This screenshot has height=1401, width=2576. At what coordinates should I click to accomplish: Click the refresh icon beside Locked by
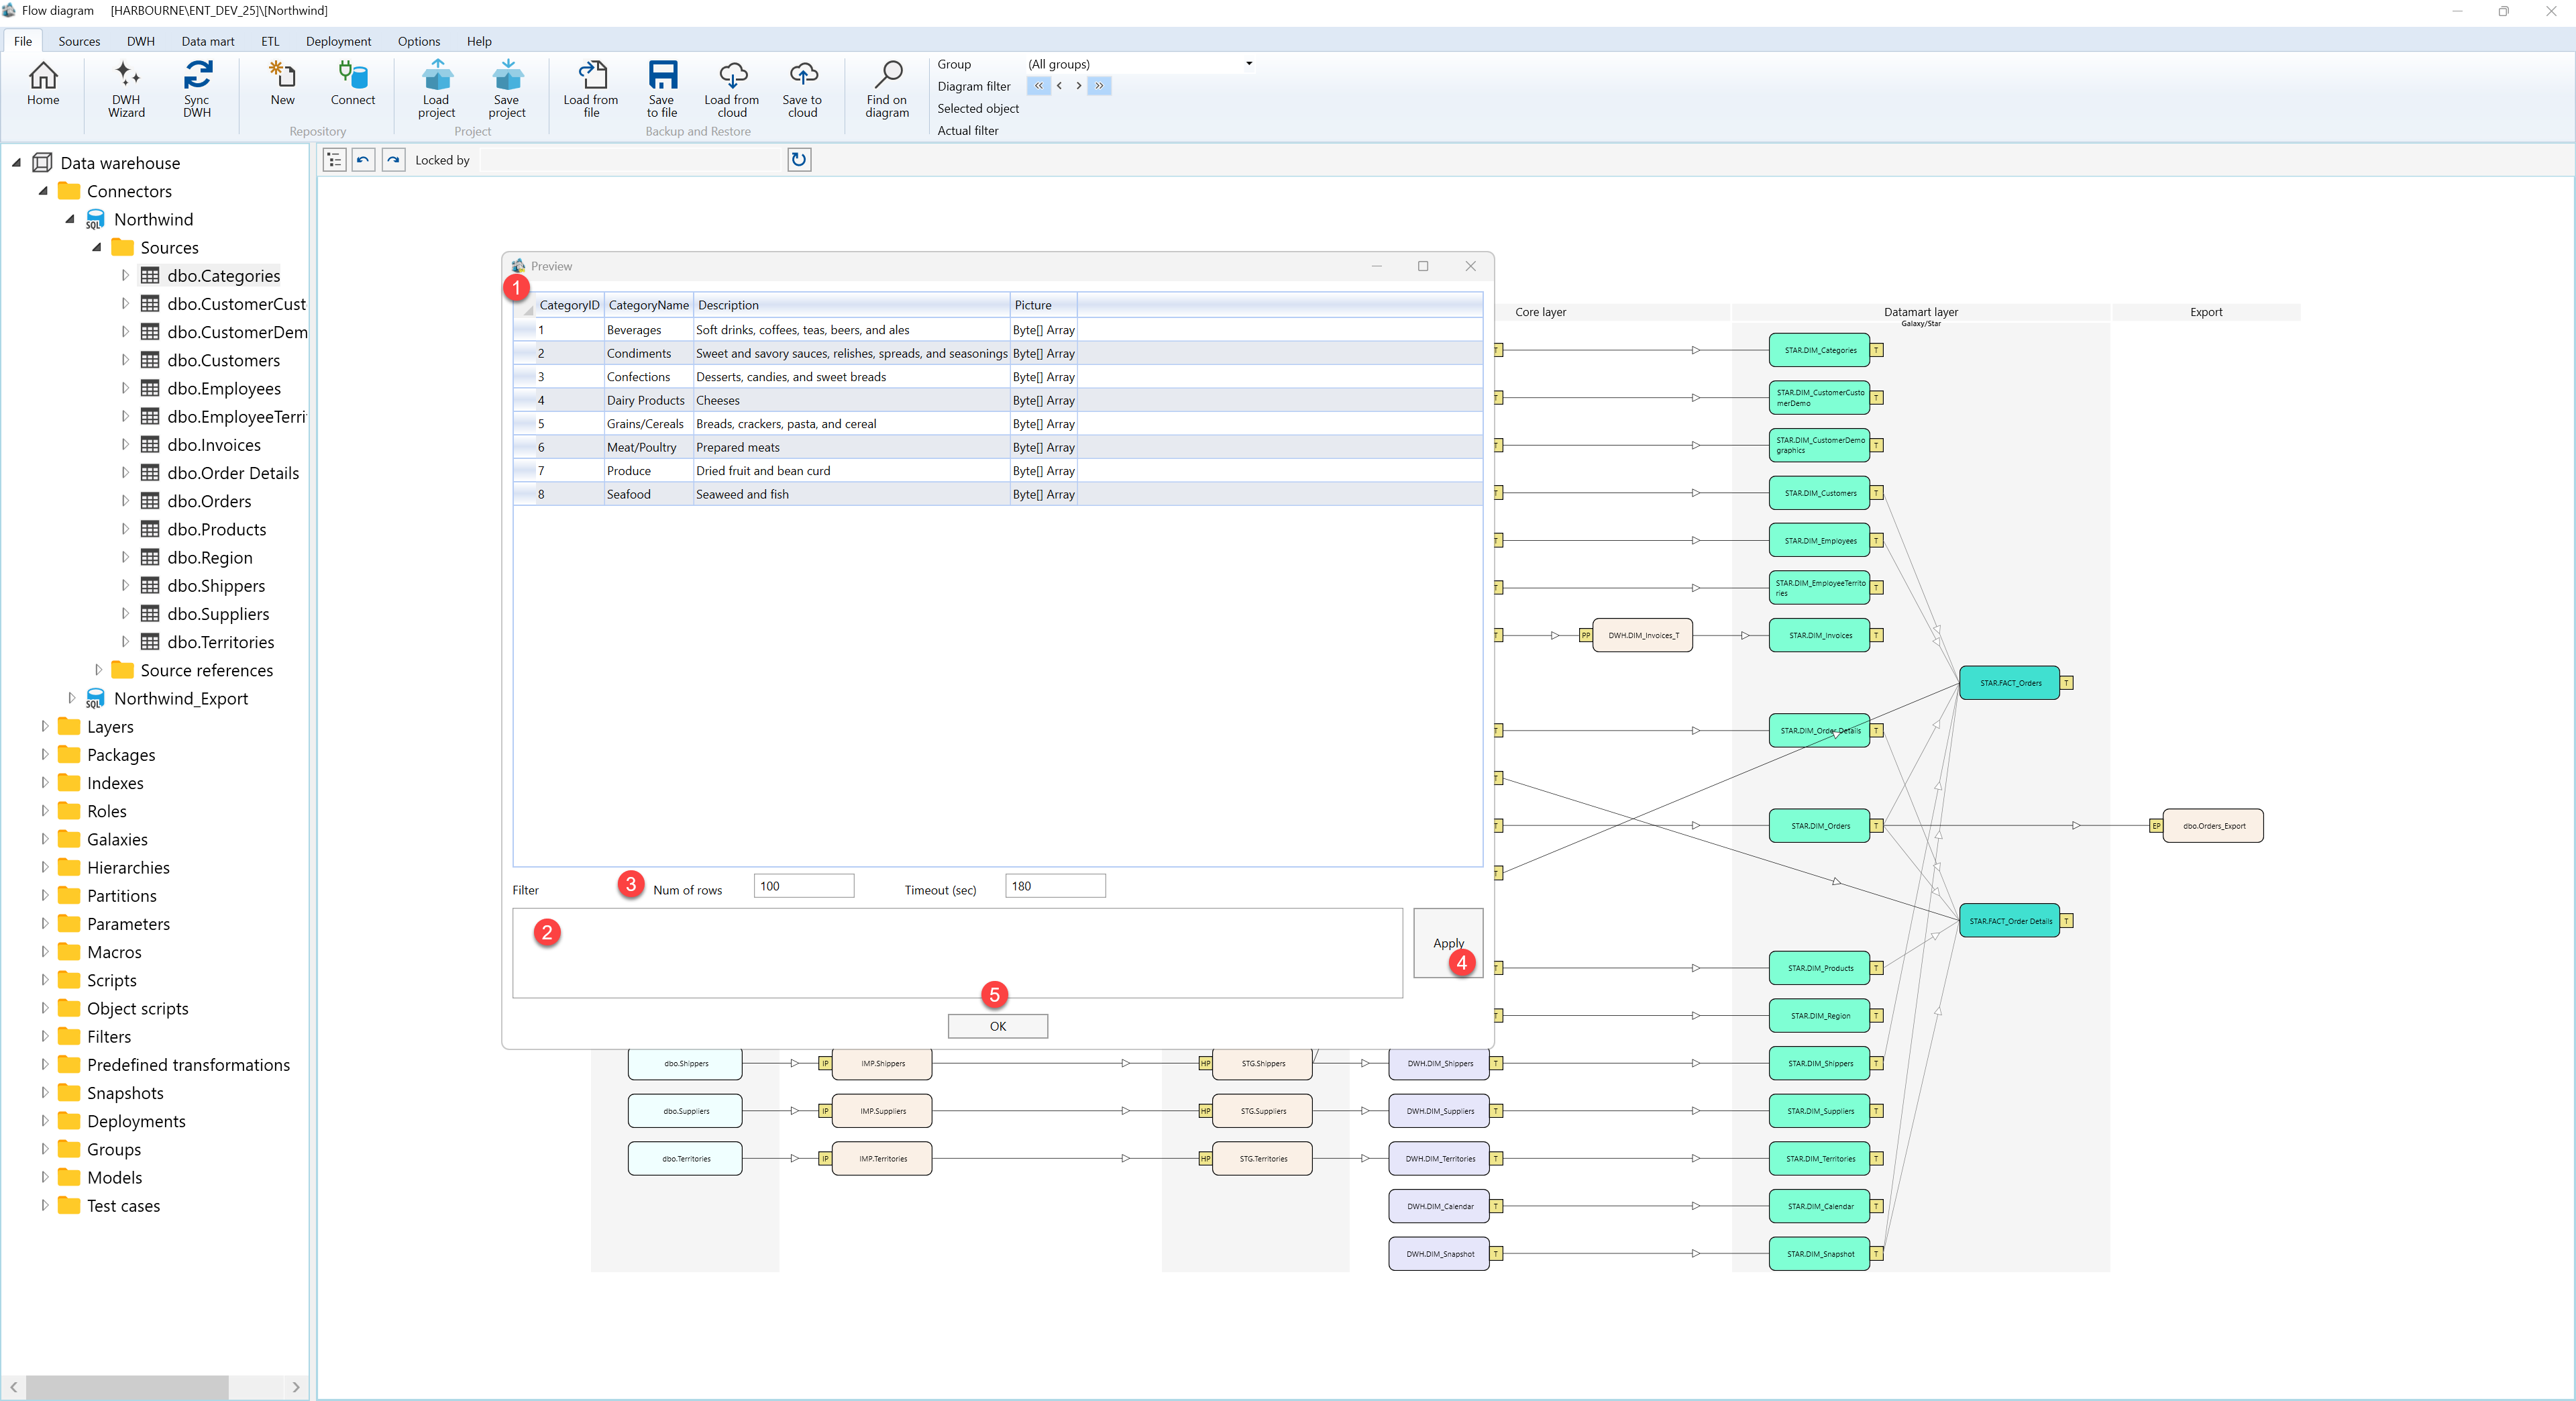(x=799, y=160)
